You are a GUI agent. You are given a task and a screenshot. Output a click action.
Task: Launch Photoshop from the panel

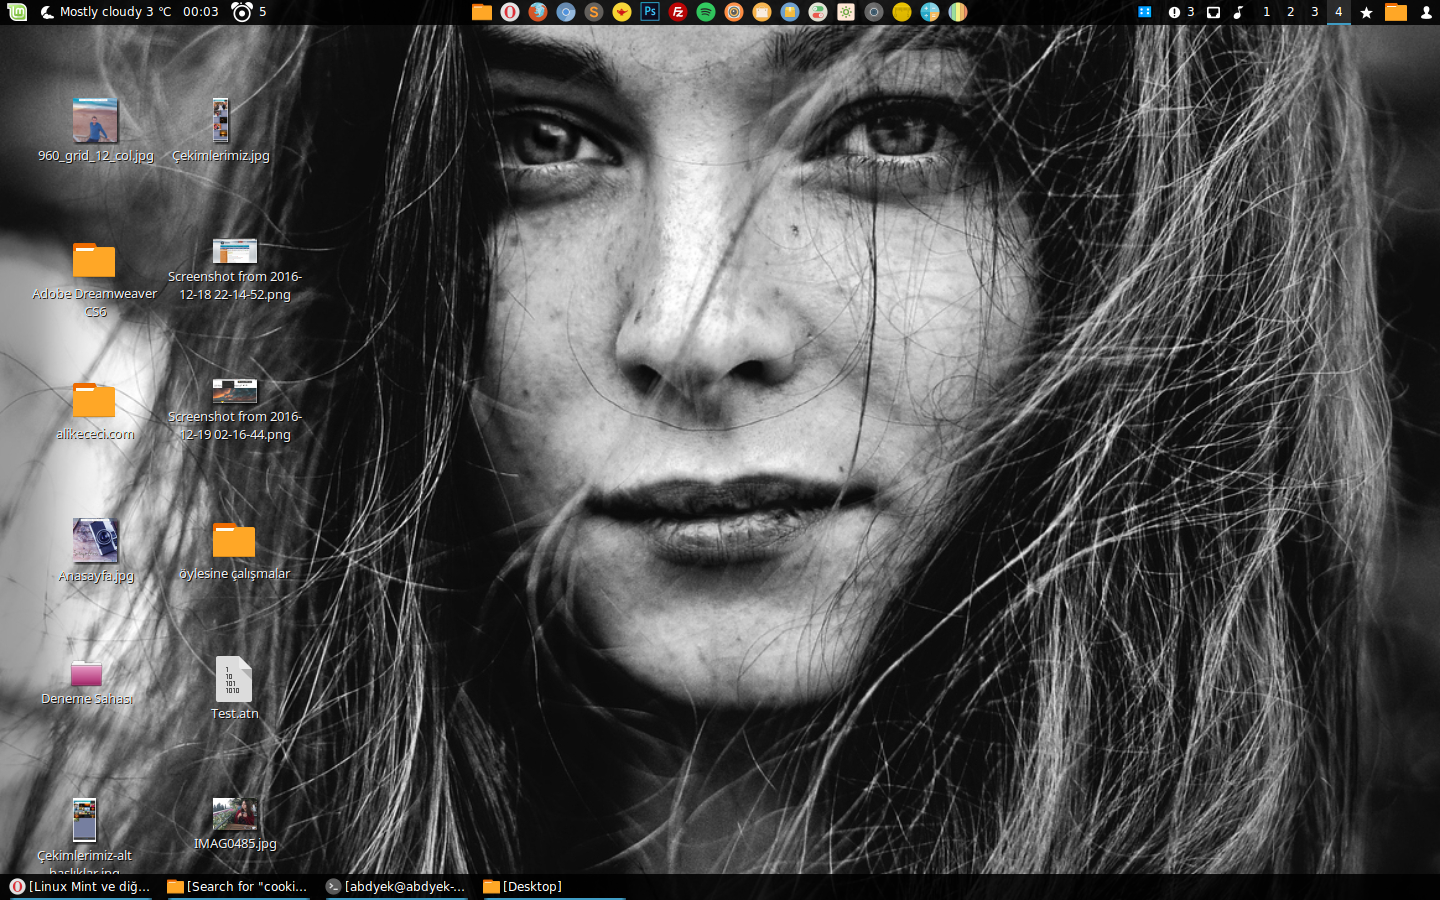tap(650, 12)
